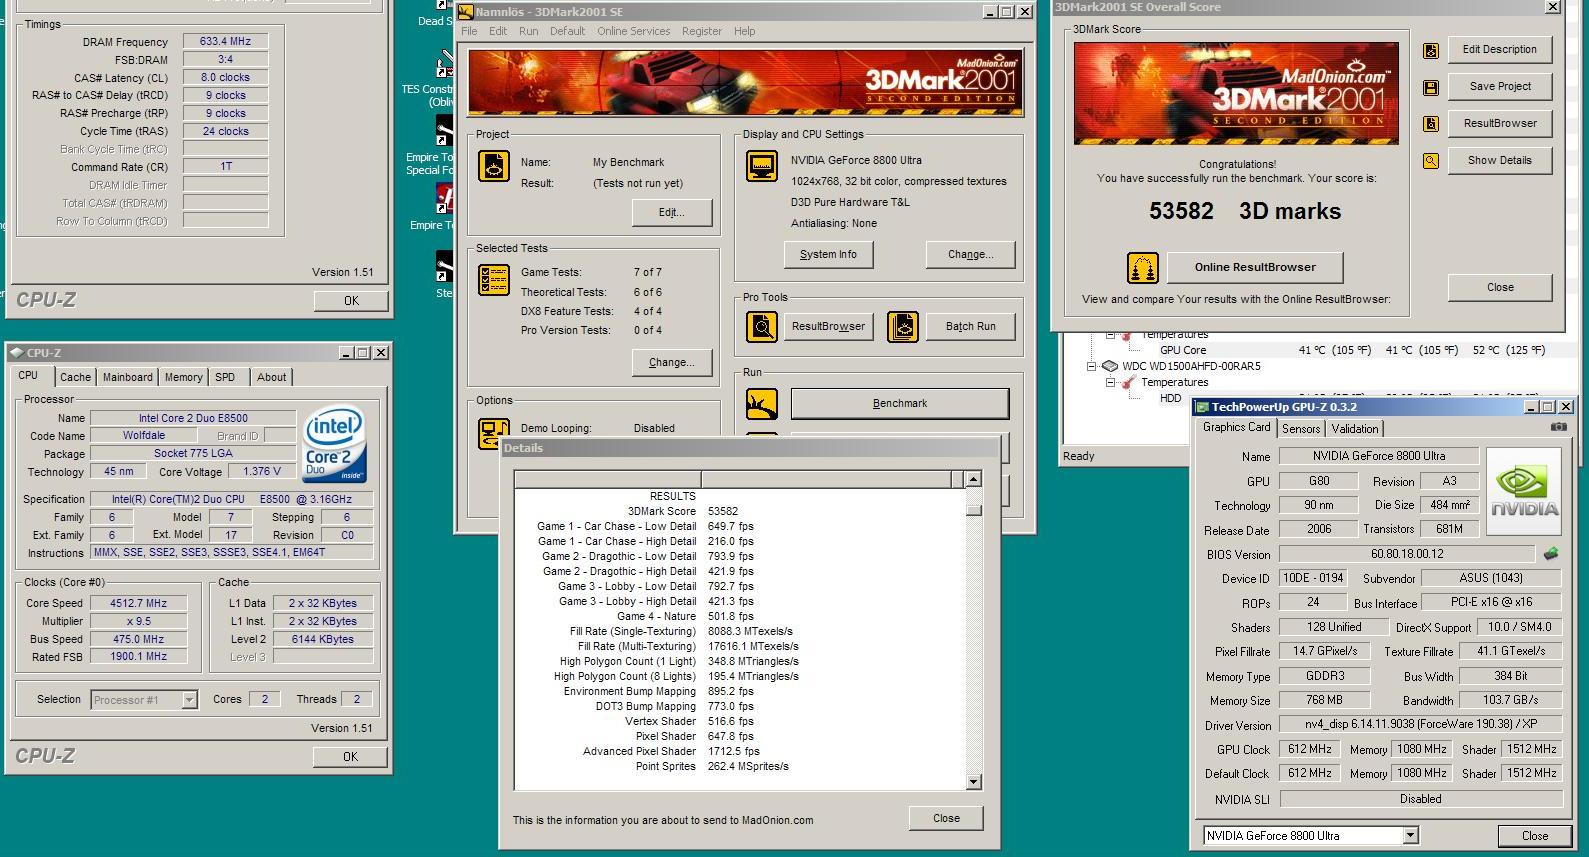Click Close in the Overall Score window
The width and height of the screenshot is (1589, 857).
[x=1500, y=287]
